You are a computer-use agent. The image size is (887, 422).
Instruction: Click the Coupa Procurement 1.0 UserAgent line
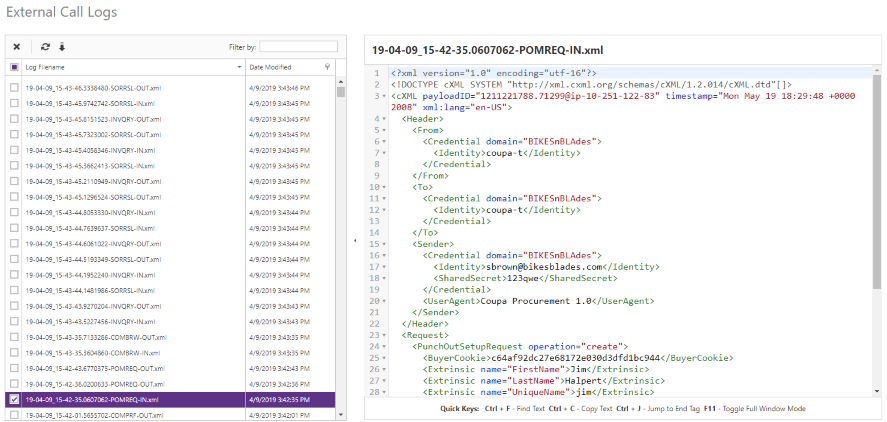point(539,301)
